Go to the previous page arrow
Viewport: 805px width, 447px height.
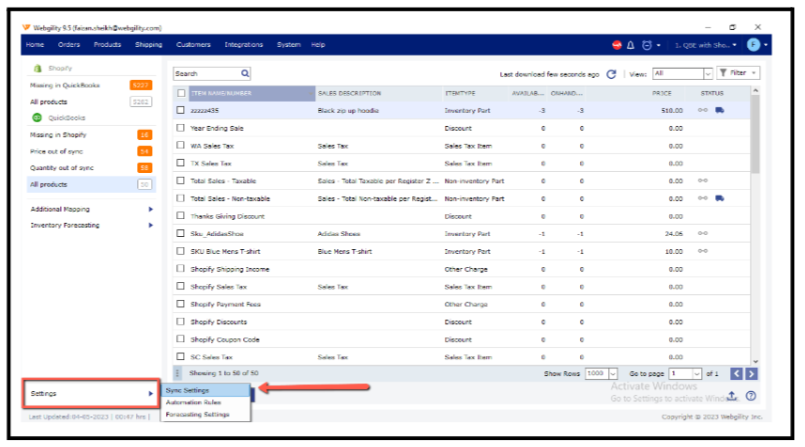pyautogui.click(x=736, y=374)
